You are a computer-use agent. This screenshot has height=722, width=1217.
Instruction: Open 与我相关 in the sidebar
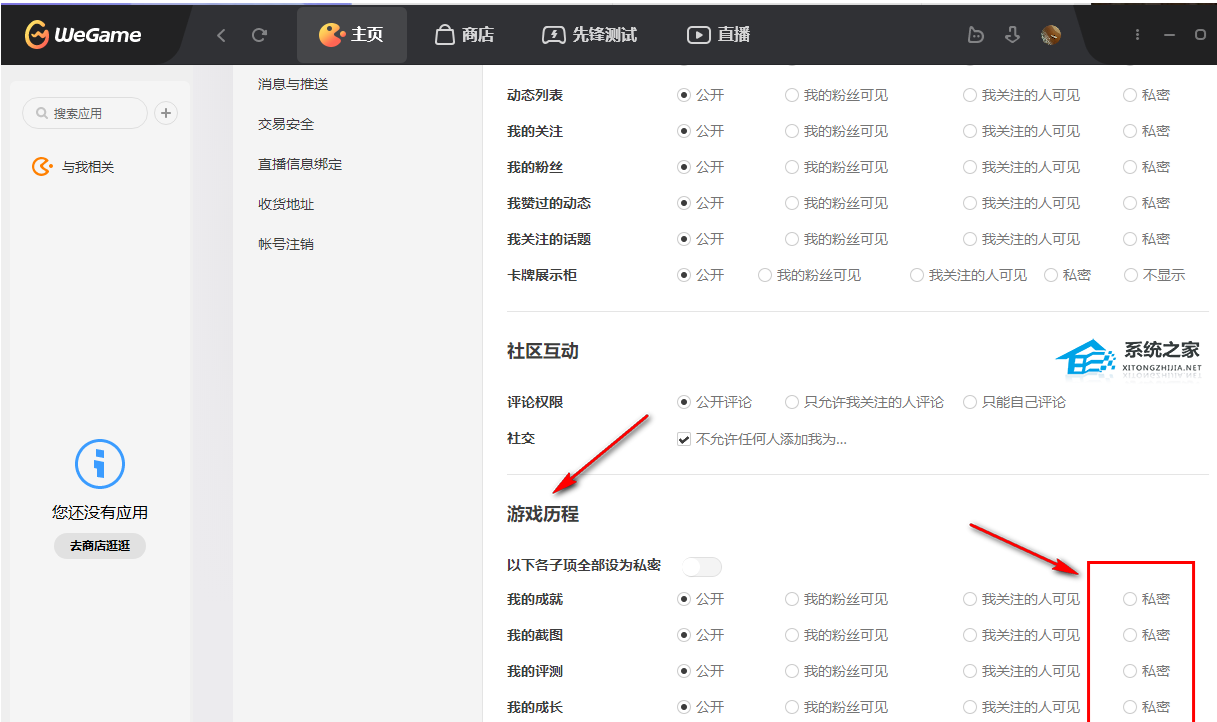[x=75, y=167]
